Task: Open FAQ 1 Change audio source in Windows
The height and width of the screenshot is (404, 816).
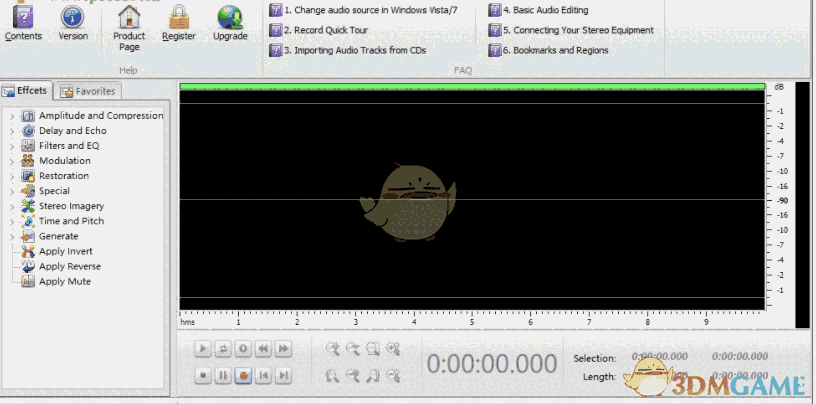Action: (x=363, y=10)
